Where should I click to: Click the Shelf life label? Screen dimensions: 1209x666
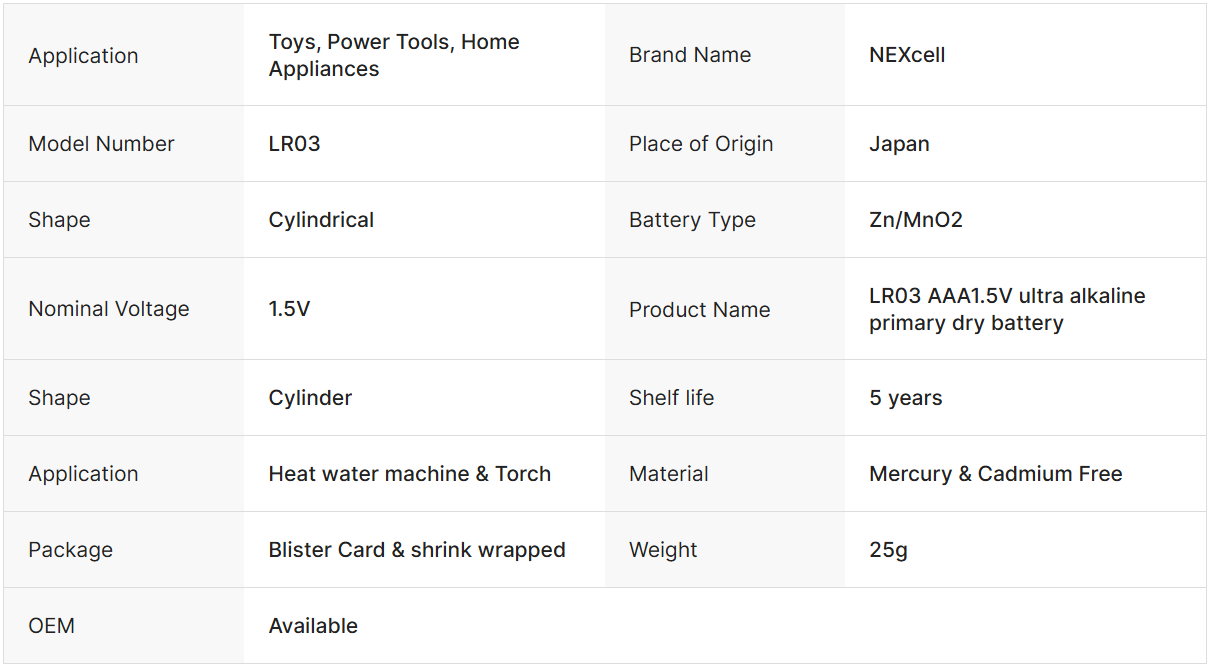(x=671, y=398)
